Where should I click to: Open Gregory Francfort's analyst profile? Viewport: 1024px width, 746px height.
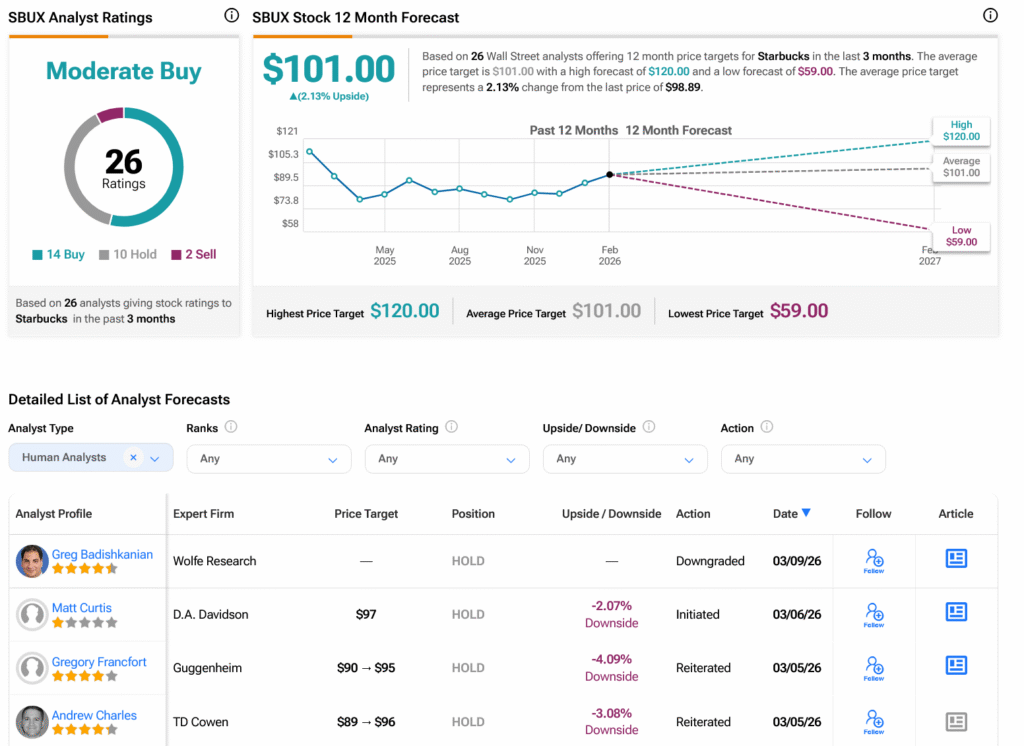(x=99, y=661)
